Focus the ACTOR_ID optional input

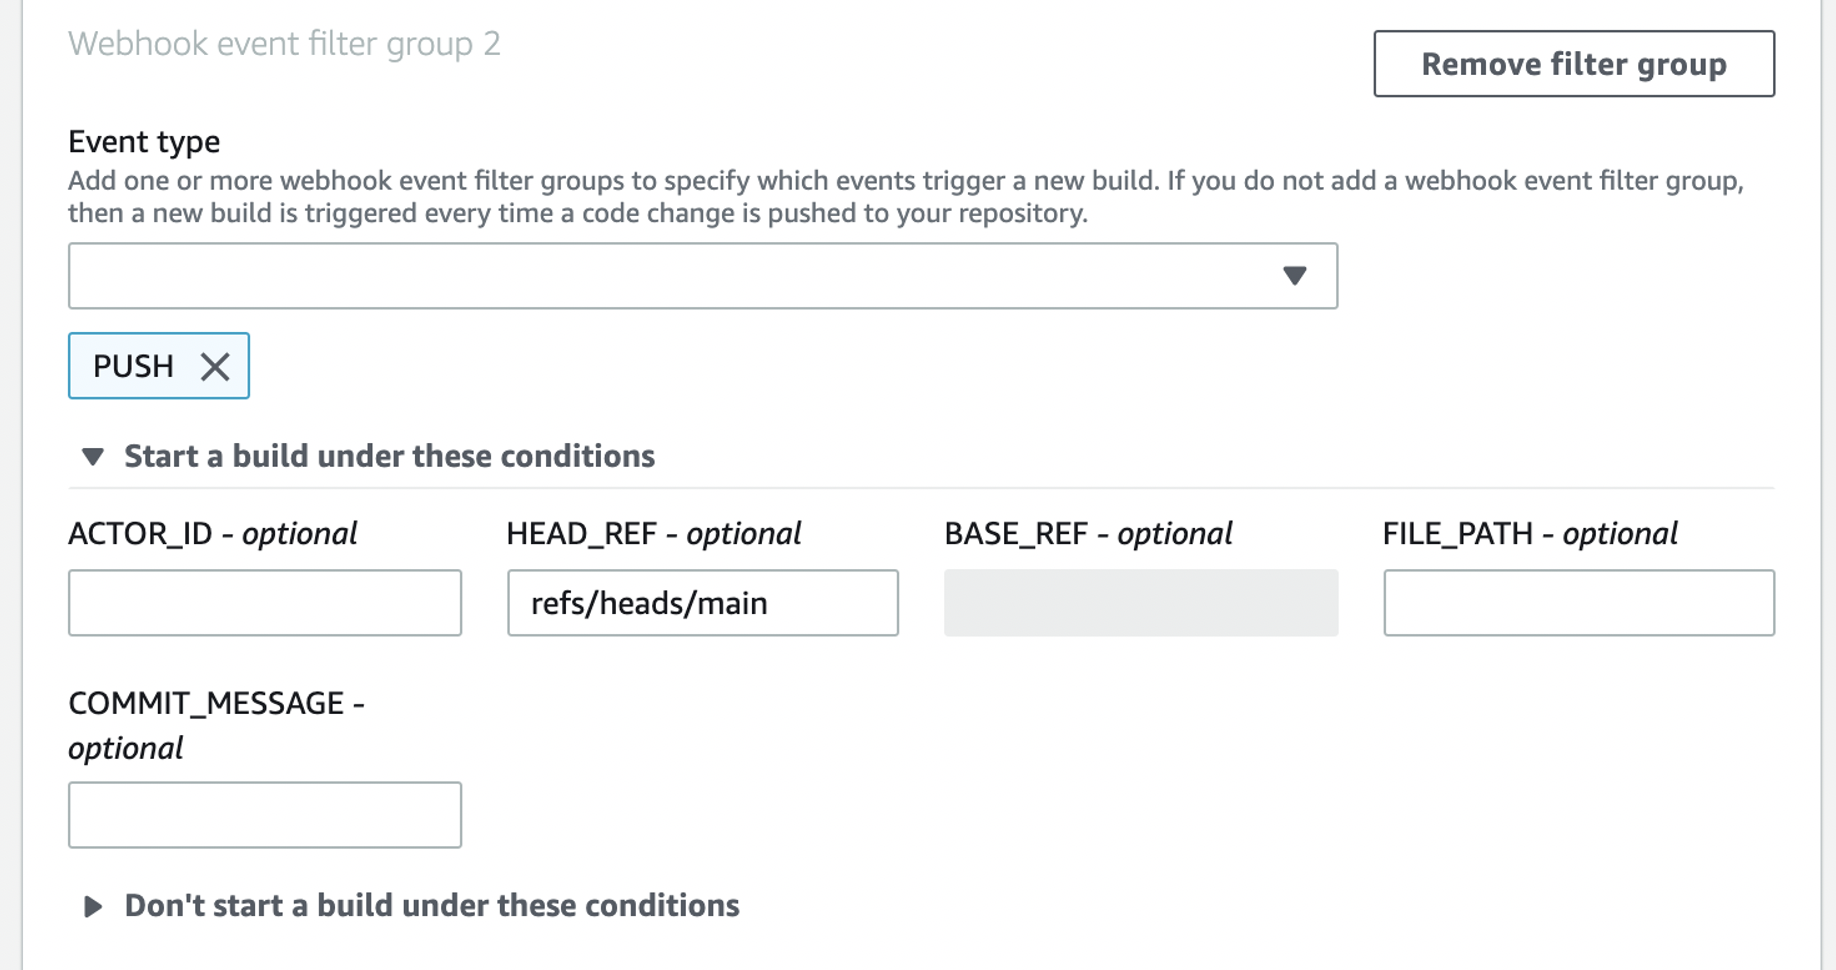pyautogui.click(x=264, y=602)
